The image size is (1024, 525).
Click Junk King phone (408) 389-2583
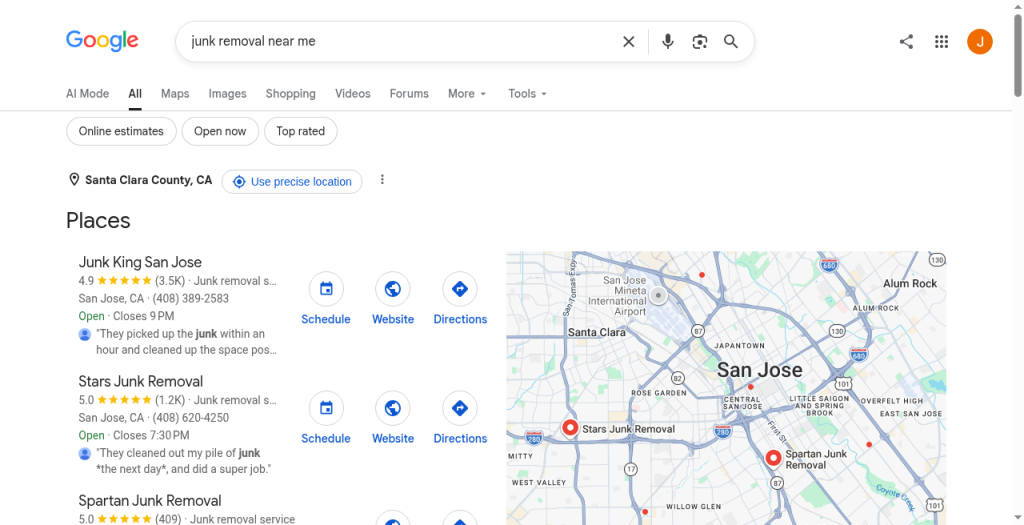tap(191, 298)
